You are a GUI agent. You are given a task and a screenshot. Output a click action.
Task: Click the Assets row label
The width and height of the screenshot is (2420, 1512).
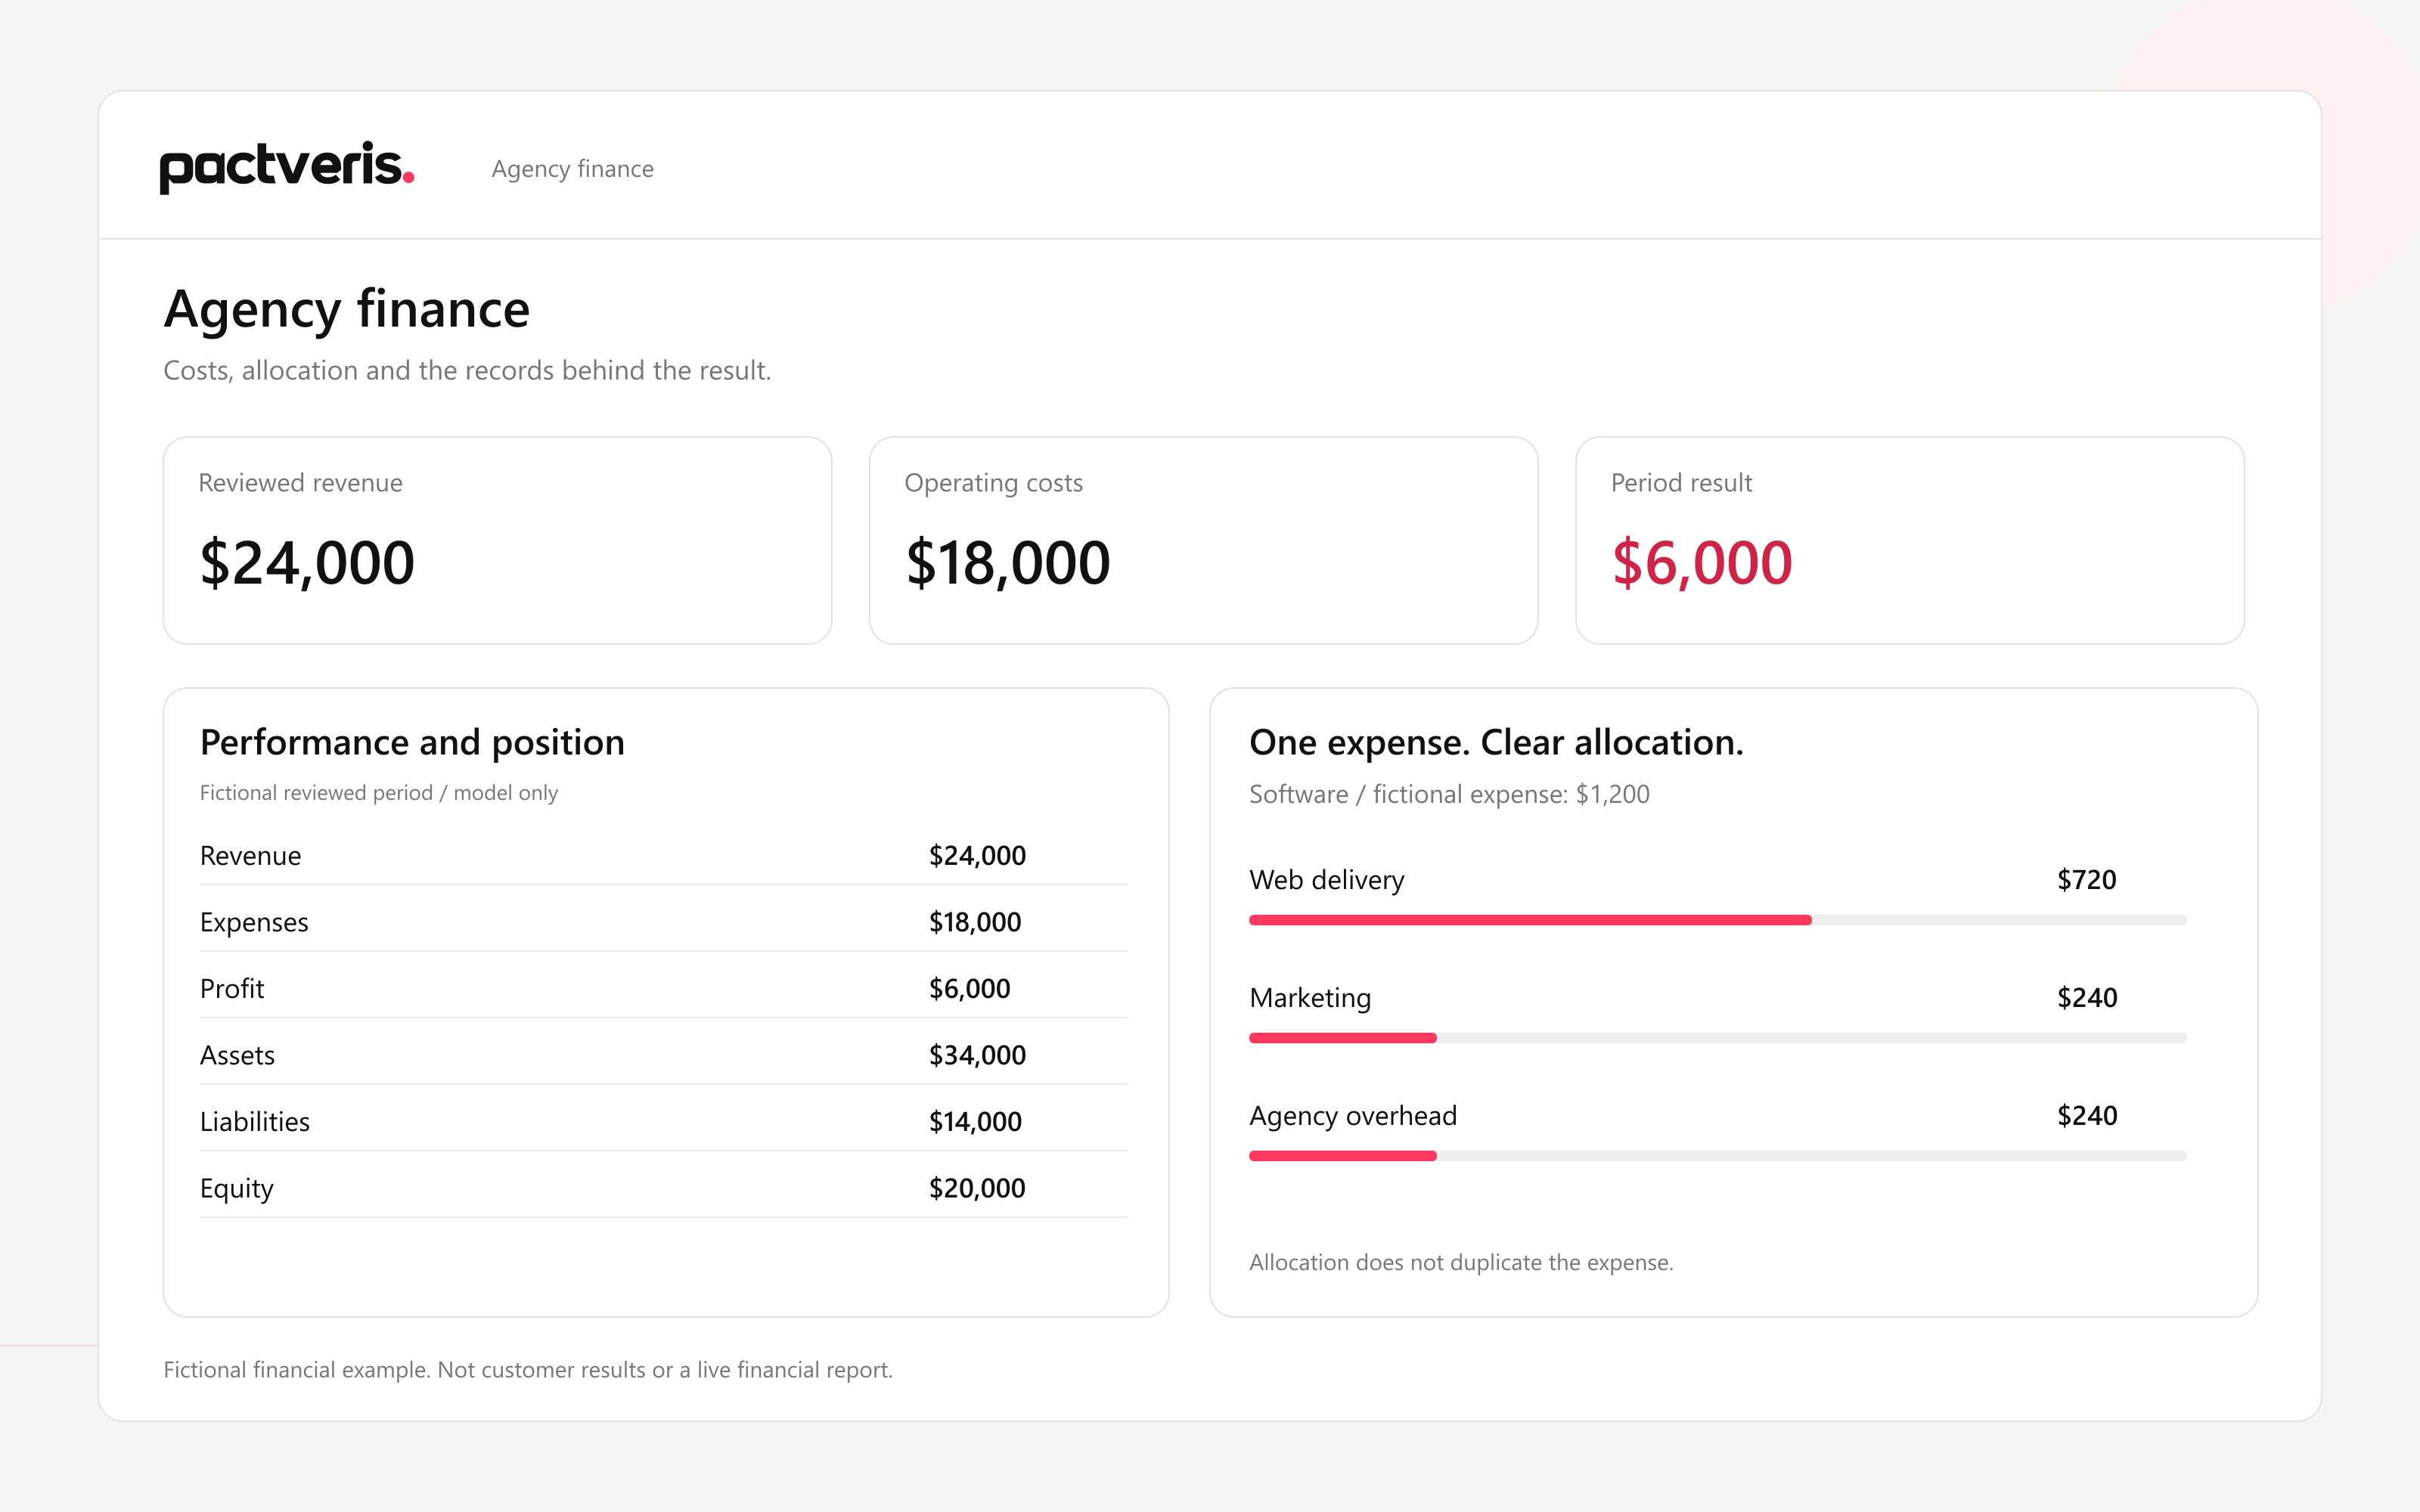click(237, 1055)
